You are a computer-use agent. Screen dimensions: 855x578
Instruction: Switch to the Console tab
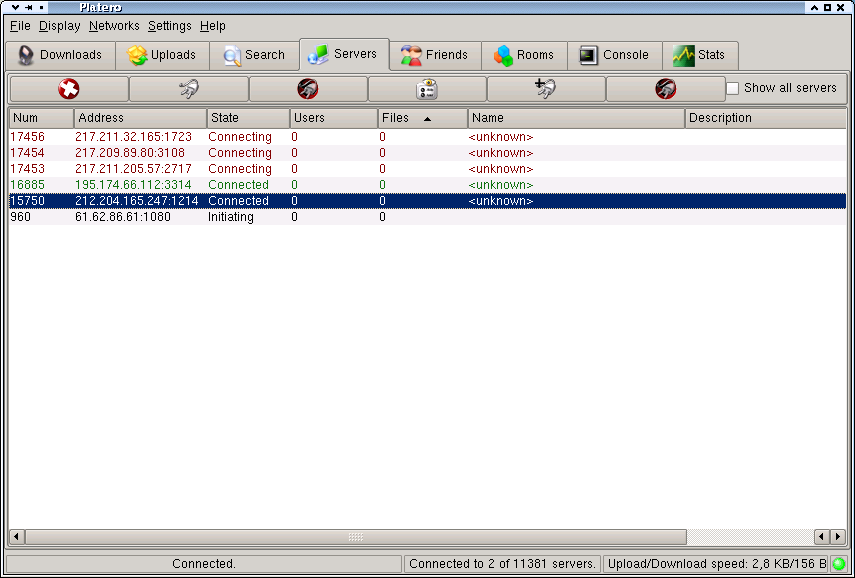pyautogui.click(x=615, y=55)
